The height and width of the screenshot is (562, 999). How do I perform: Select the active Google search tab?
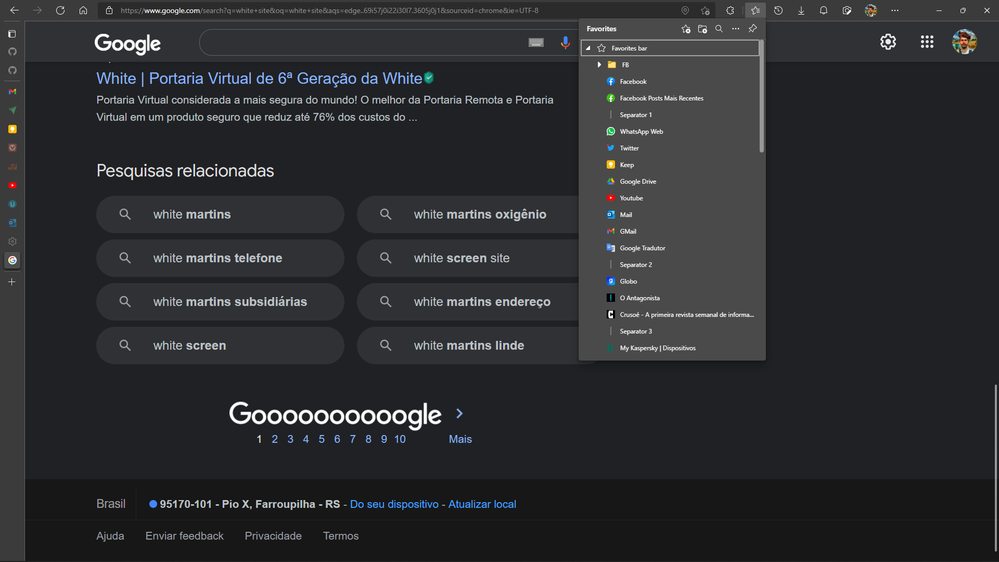tap(12, 260)
